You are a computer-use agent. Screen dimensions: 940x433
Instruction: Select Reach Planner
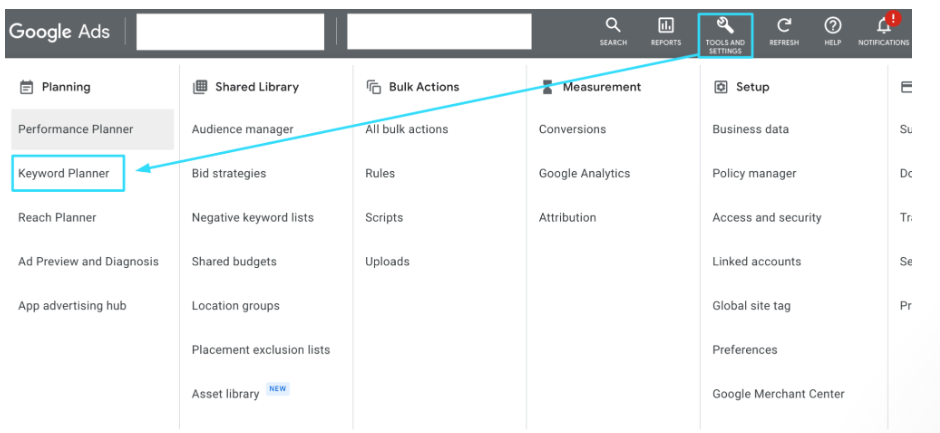[57, 218]
